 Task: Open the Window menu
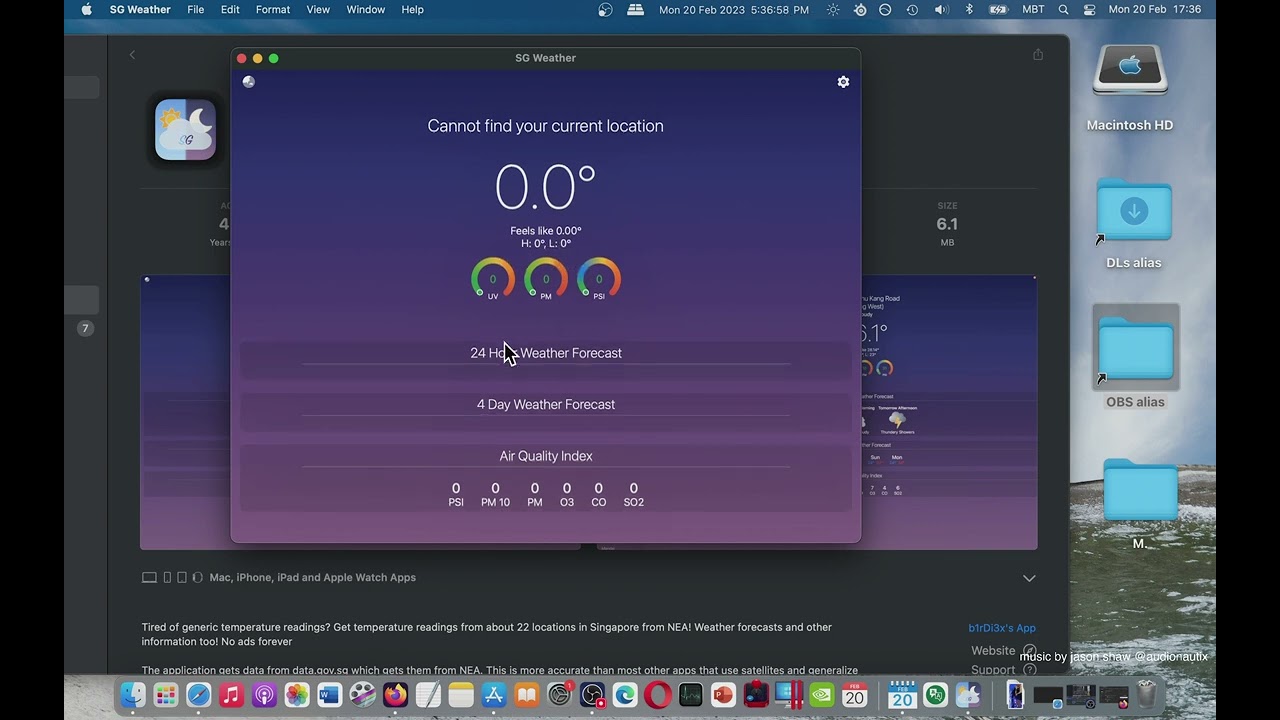pyautogui.click(x=366, y=9)
